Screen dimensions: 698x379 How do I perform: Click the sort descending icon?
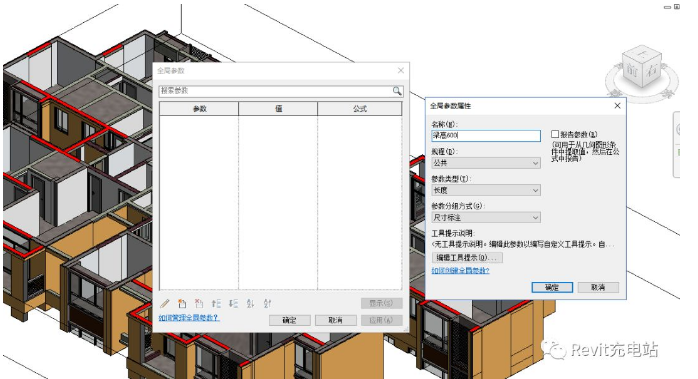(x=267, y=304)
